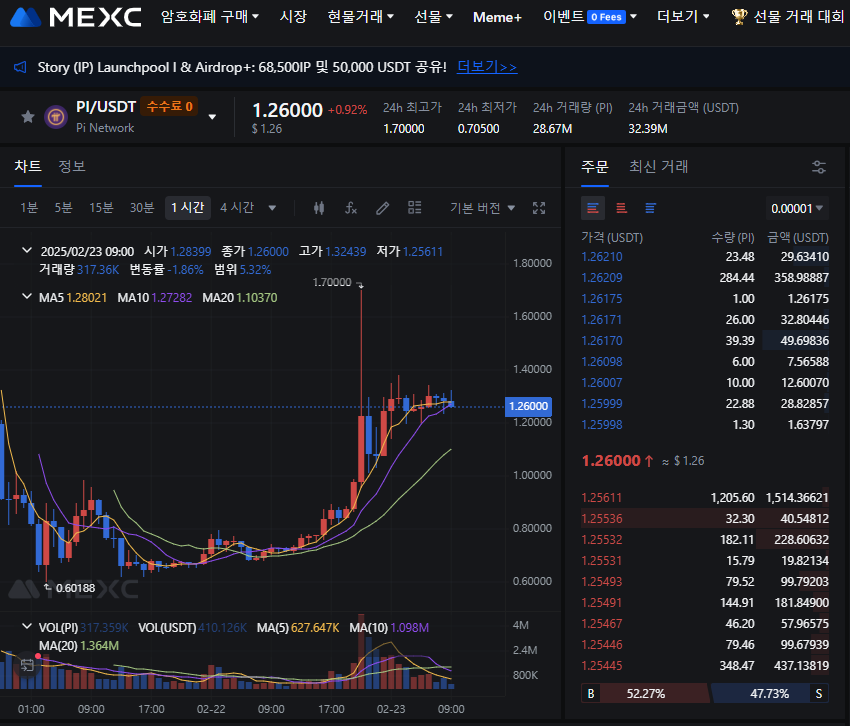The image size is (850, 726).
Task: Click the B 52.27% buy ratio bar
Action: 645,693
